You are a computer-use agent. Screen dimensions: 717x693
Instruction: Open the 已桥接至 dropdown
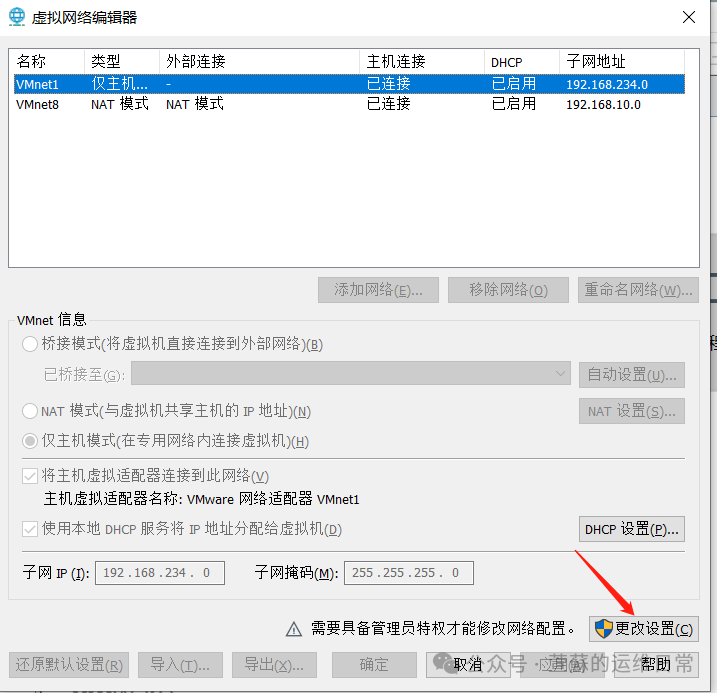[x=351, y=374]
